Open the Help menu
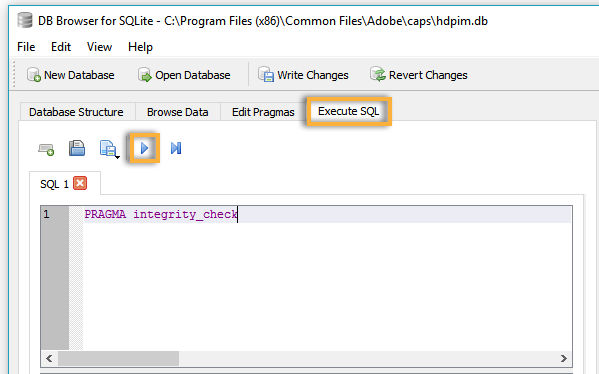This screenshot has width=599, height=374. click(140, 47)
